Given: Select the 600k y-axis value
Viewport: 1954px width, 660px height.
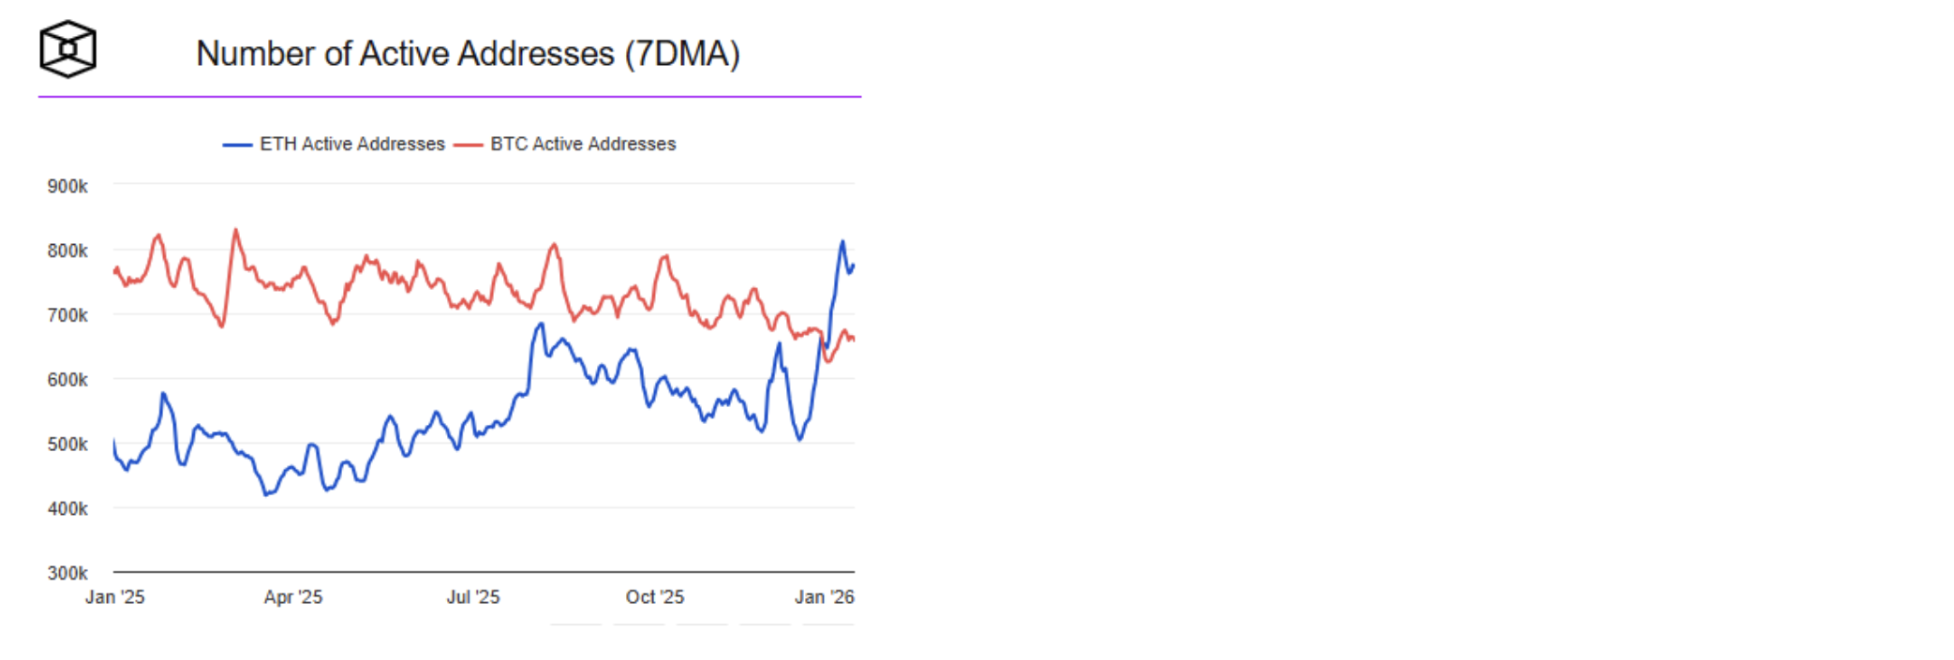Looking at the screenshot, I should click(67, 380).
